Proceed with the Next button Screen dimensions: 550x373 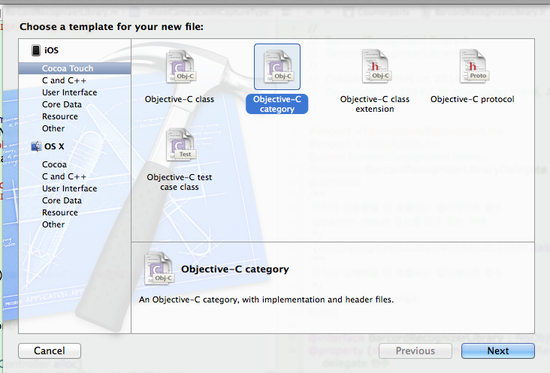[x=498, y=351]
